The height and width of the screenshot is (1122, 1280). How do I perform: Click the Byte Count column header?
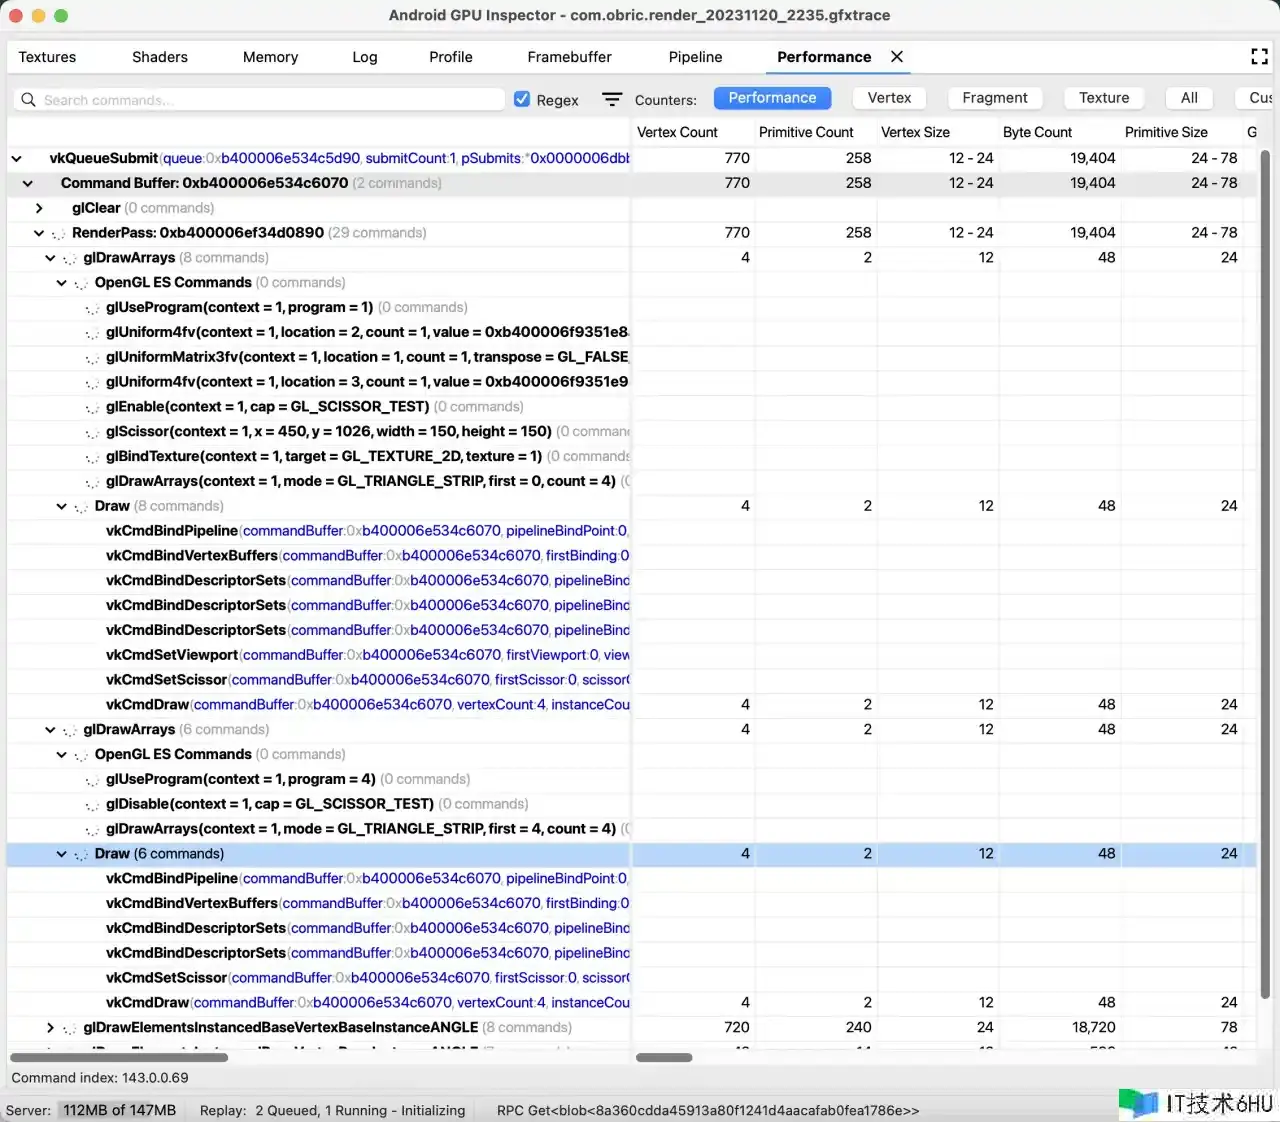1037,132
